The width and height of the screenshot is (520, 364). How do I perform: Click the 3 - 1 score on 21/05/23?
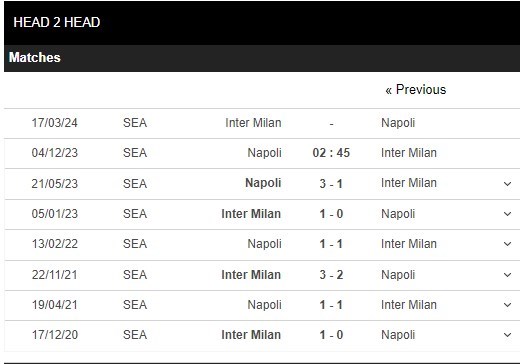coord(331,184)
